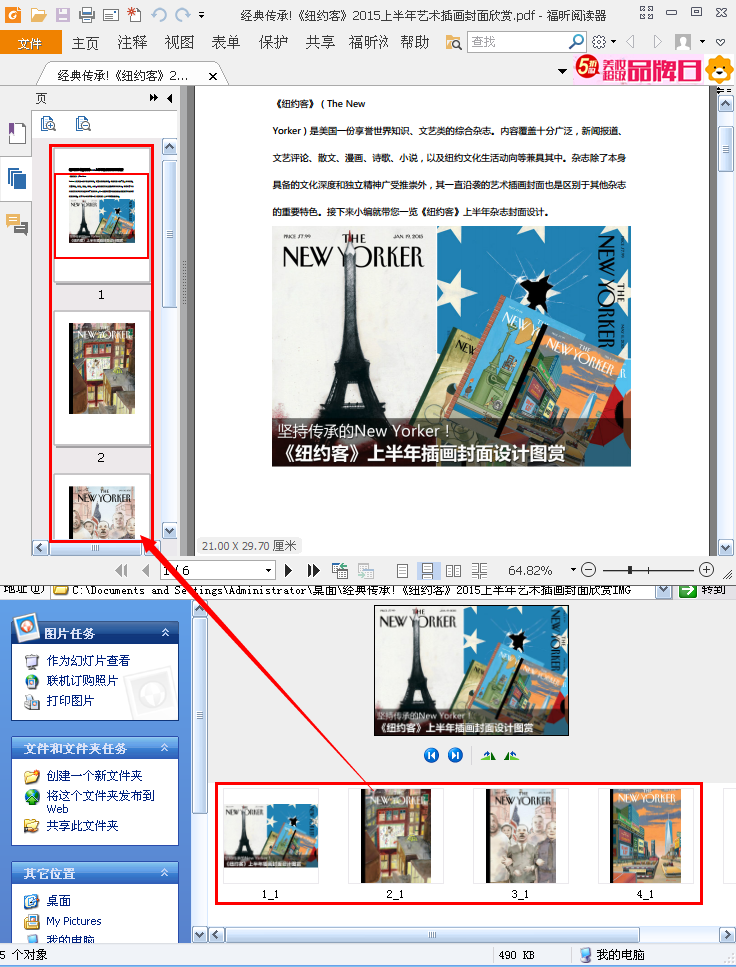Viewport: 736px width, 967px height.
Task: Click the save disk icon
Action: click(x=62, y=14)
